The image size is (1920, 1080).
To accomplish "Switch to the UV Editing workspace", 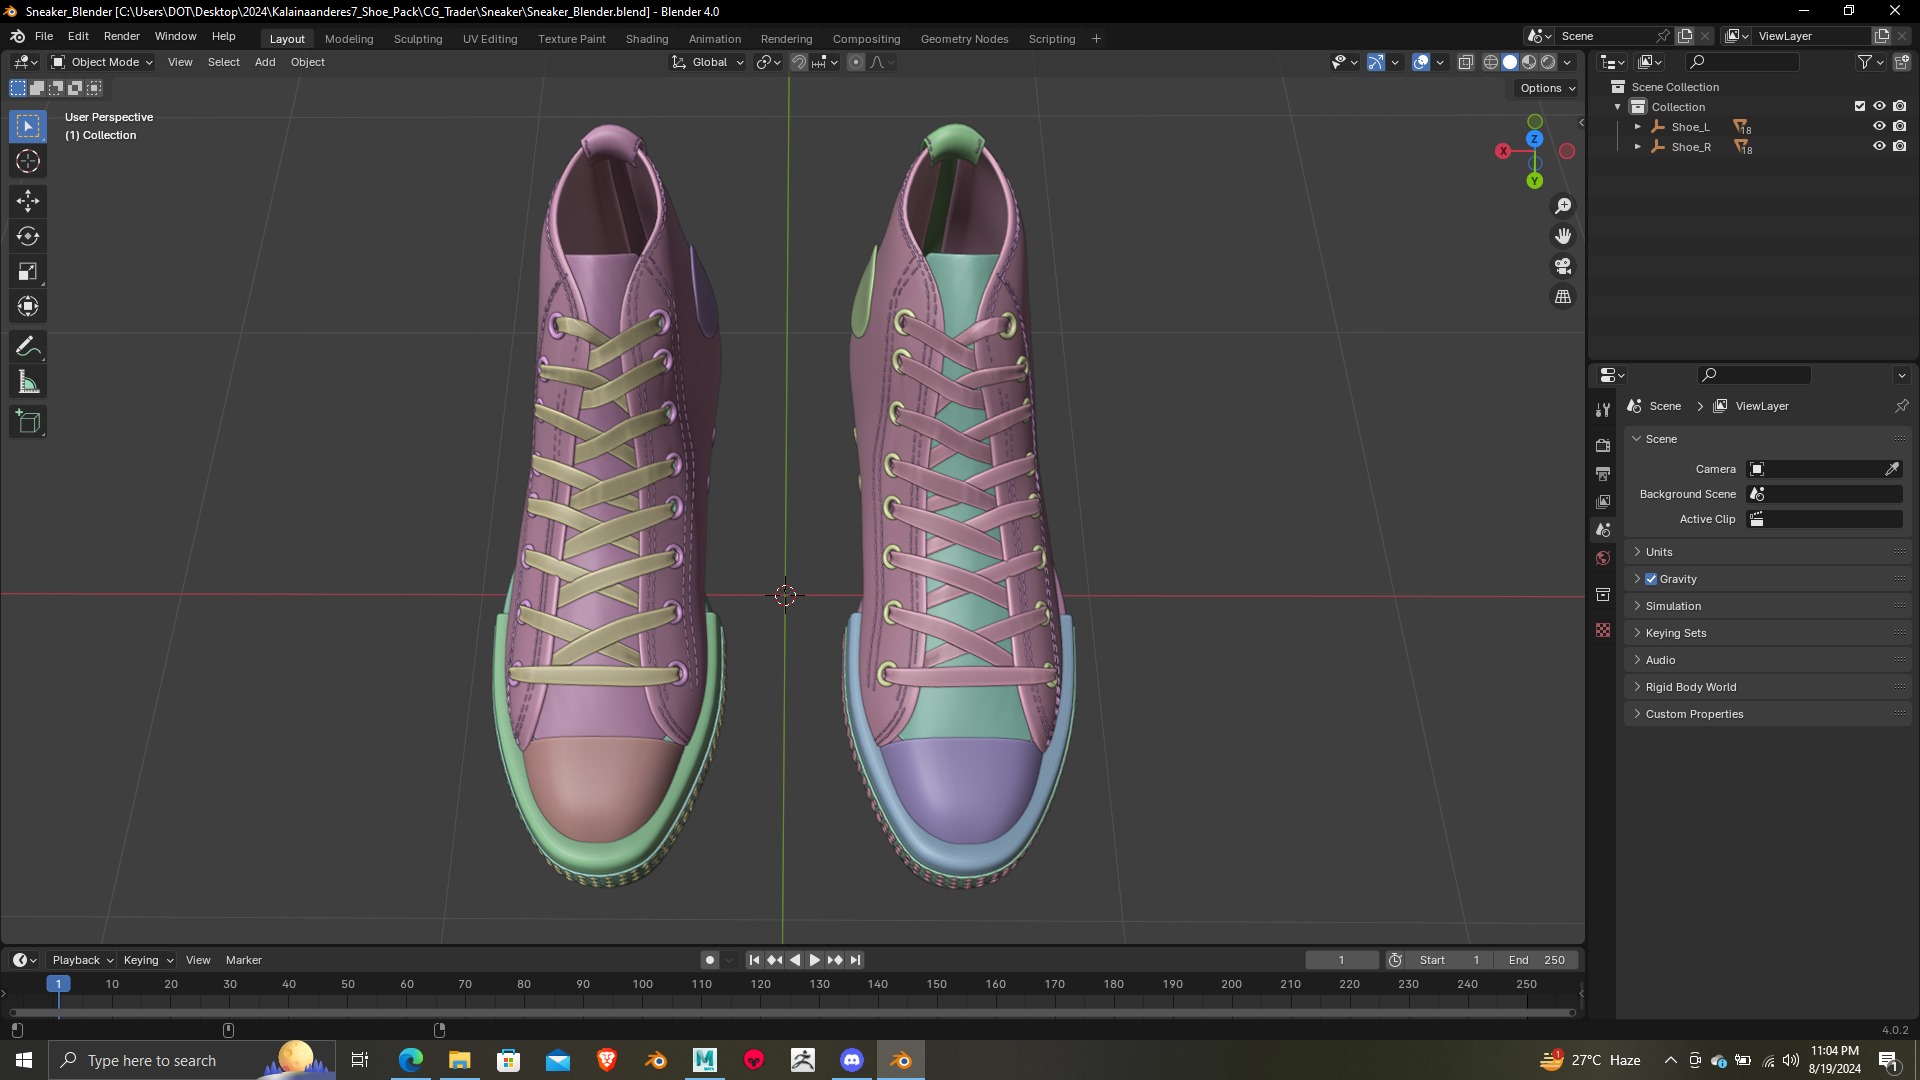I will coord(490,39).
